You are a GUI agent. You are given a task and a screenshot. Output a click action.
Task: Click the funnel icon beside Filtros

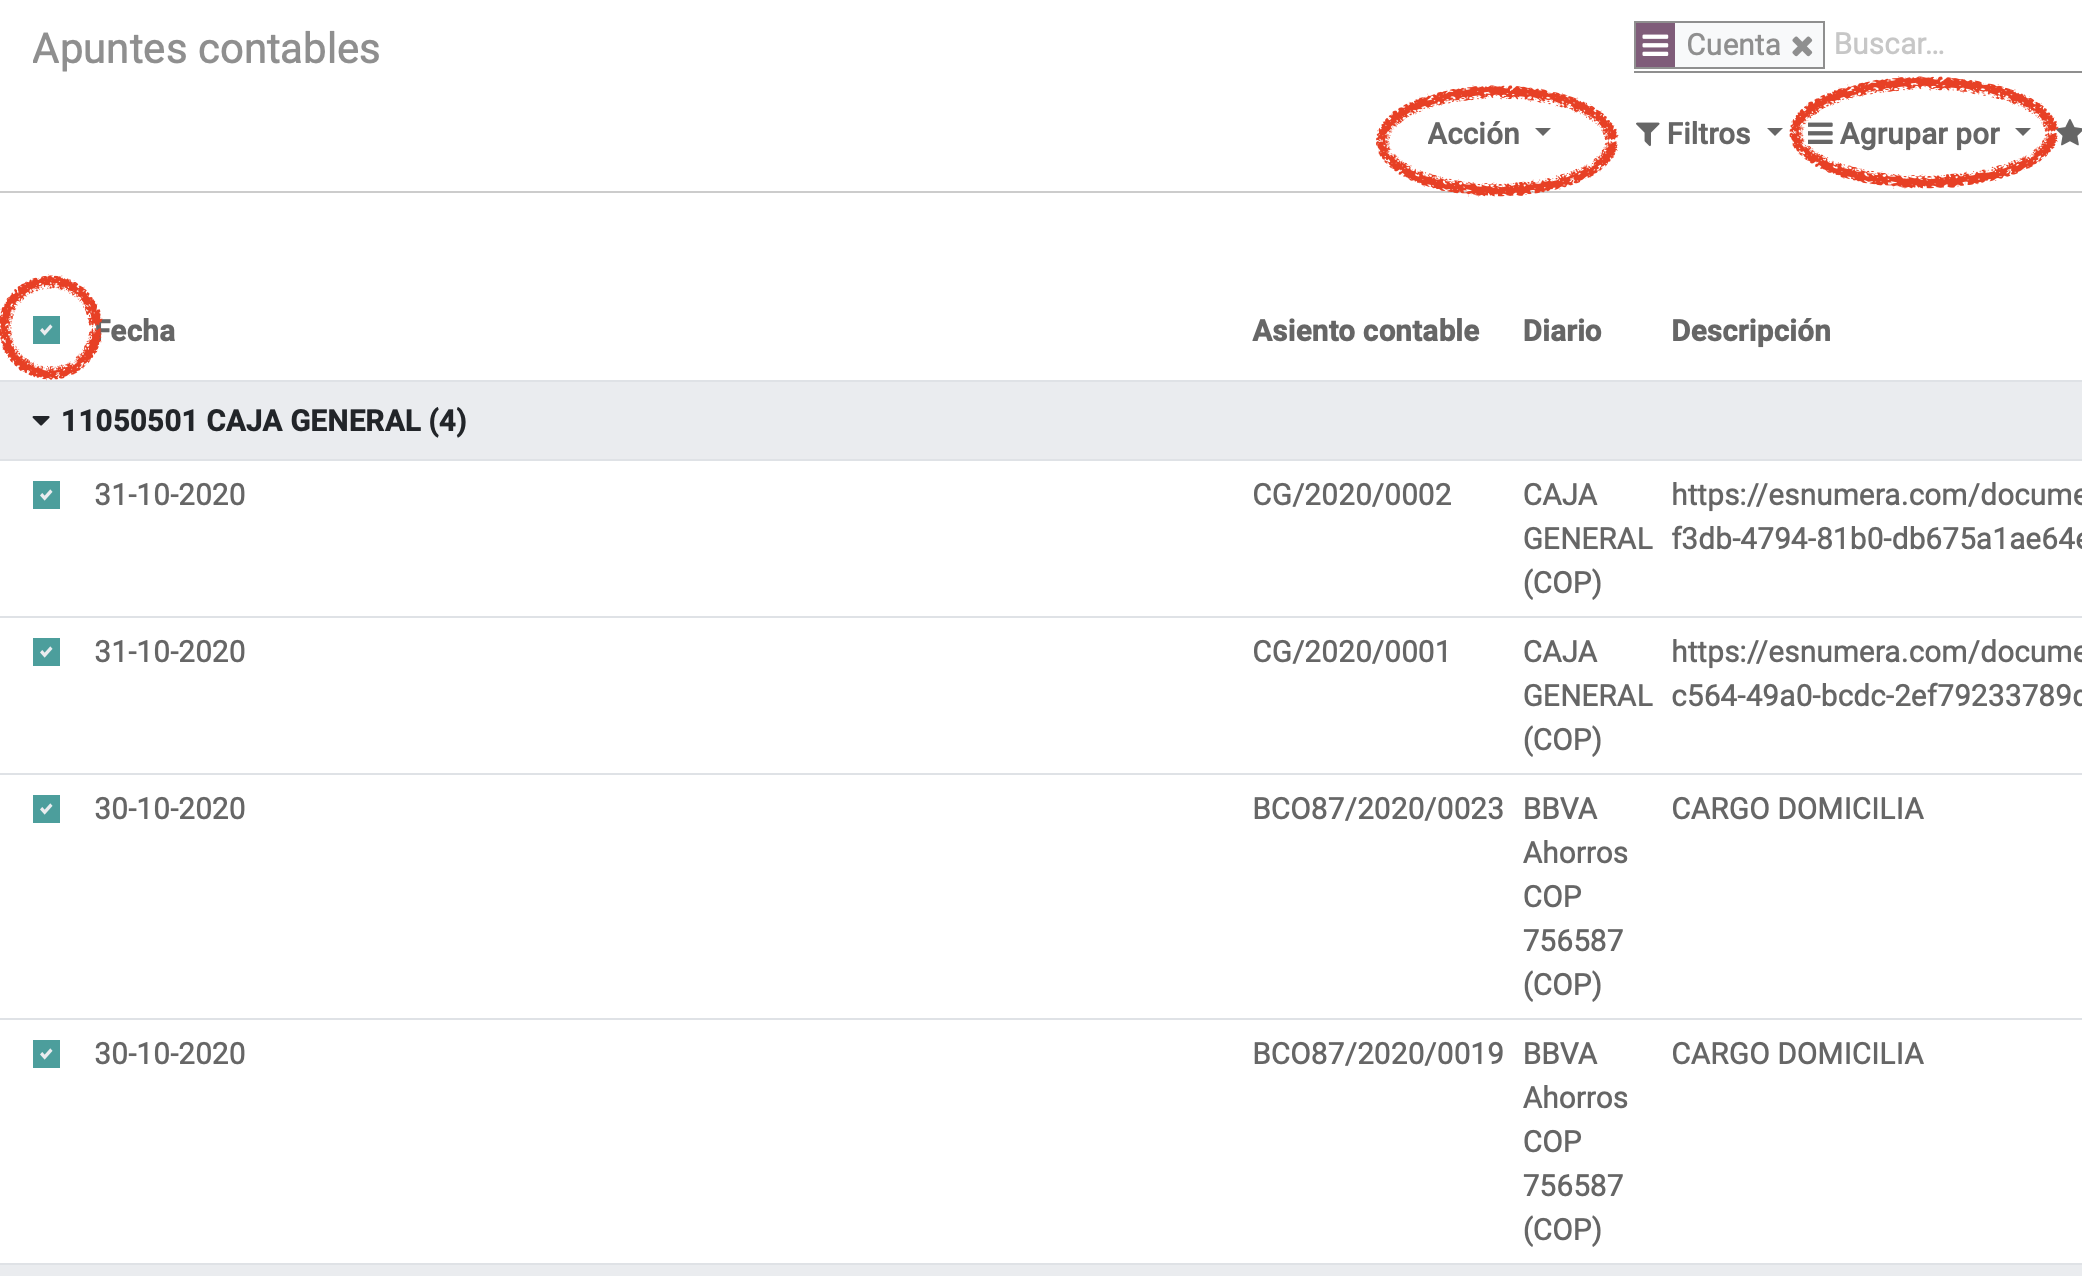pyautogui.click(x=1648, y=134)
